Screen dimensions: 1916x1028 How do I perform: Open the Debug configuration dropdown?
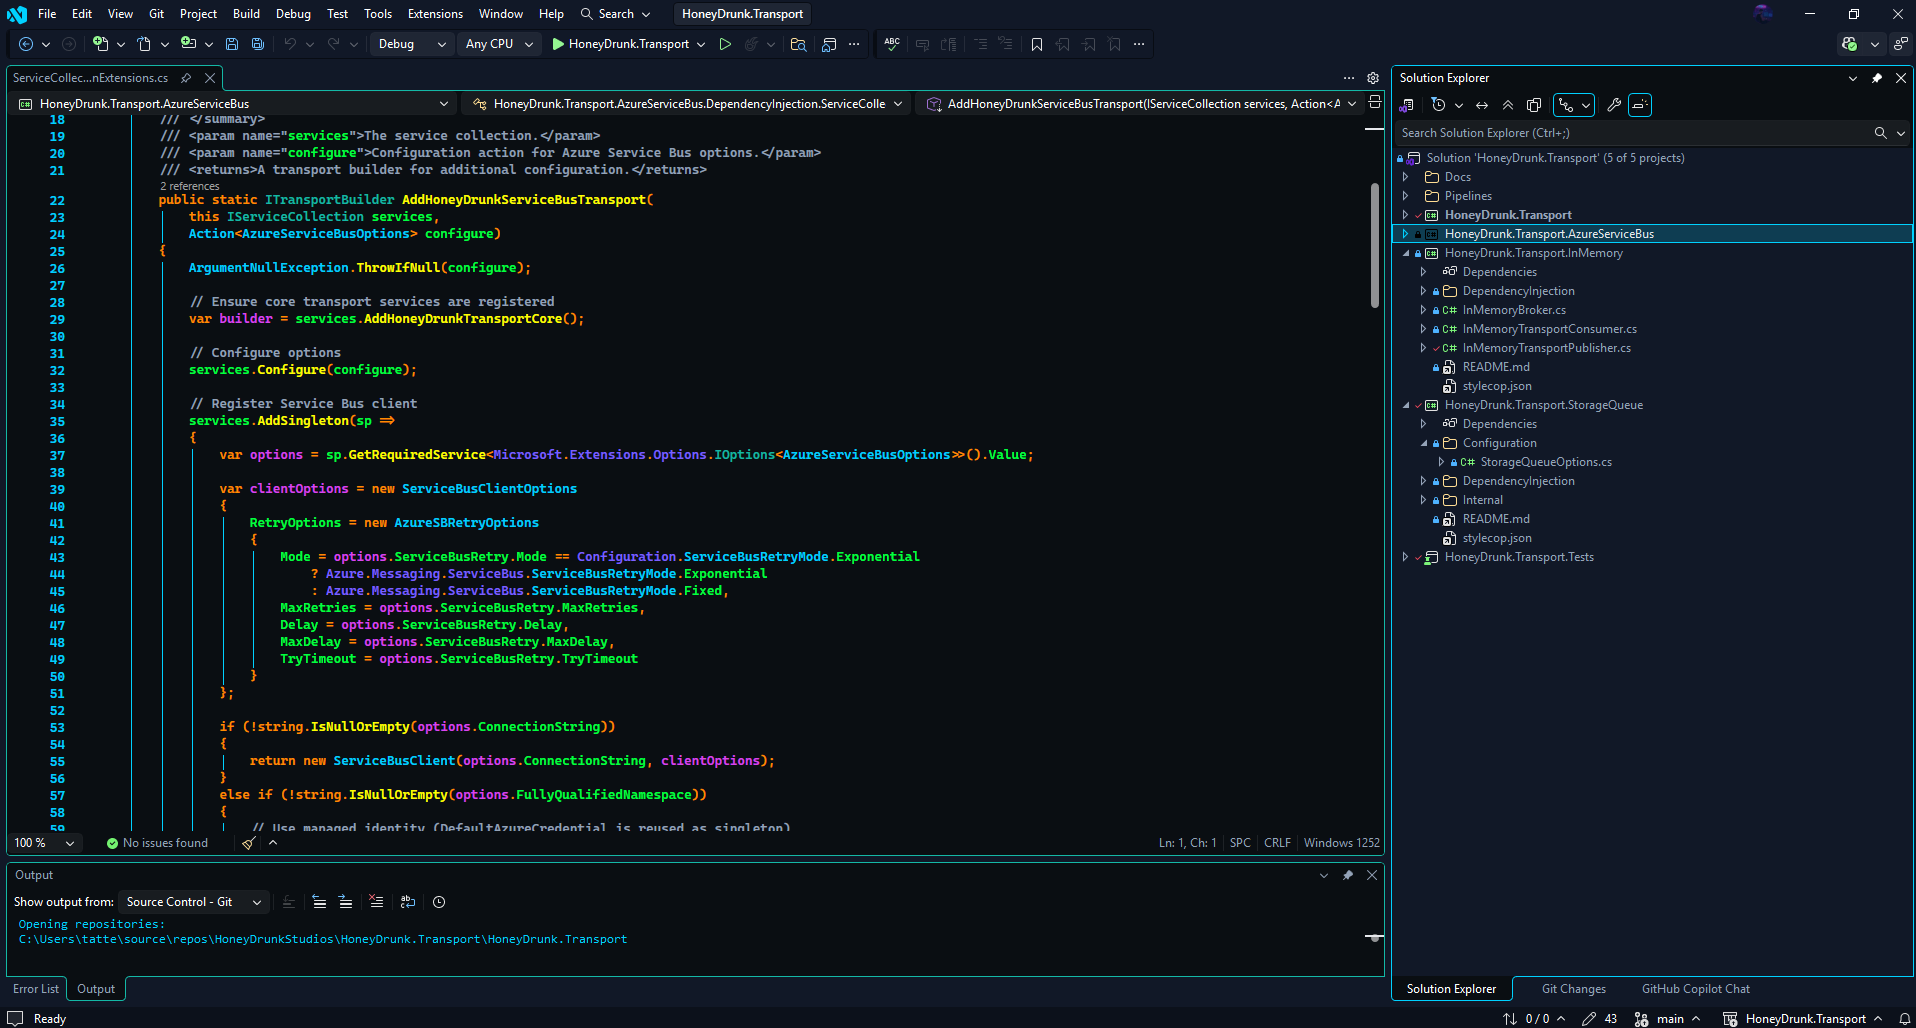click(410, 44)
